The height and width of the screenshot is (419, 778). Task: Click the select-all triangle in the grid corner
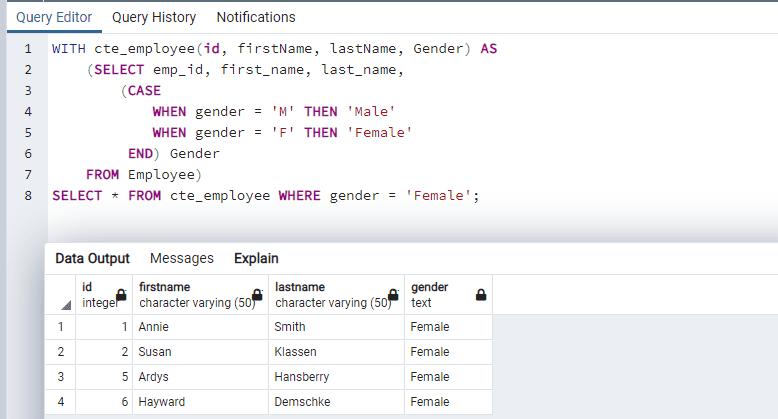(66, 304)
